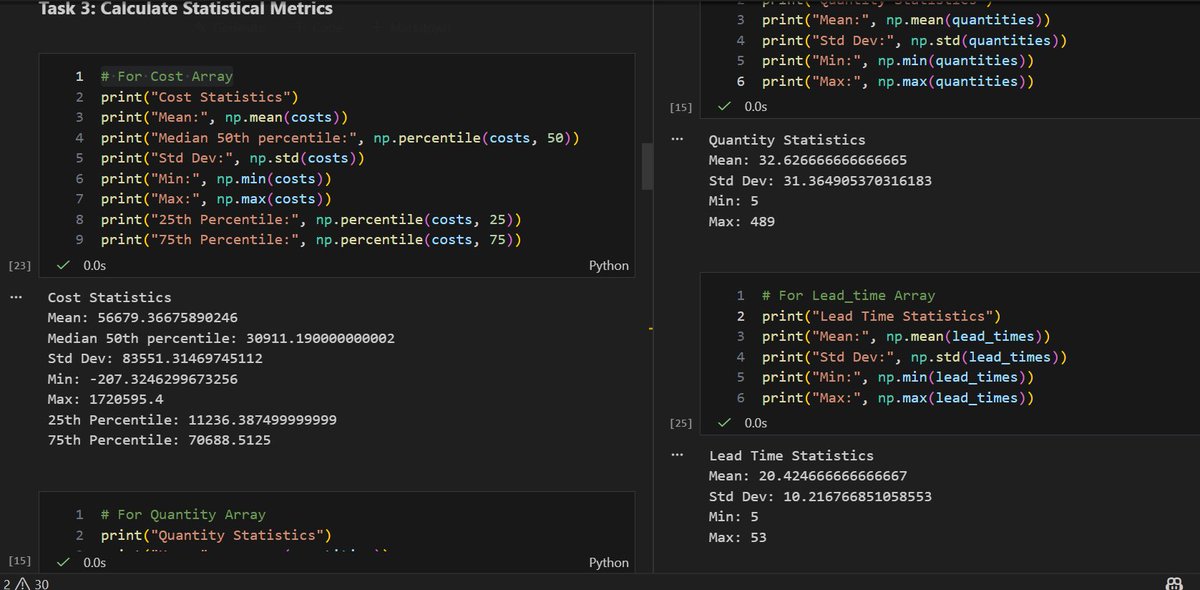Open more actions beside Cost Statistics output
The height and width of the screenshot is (590, 1200).
point(14,297)
